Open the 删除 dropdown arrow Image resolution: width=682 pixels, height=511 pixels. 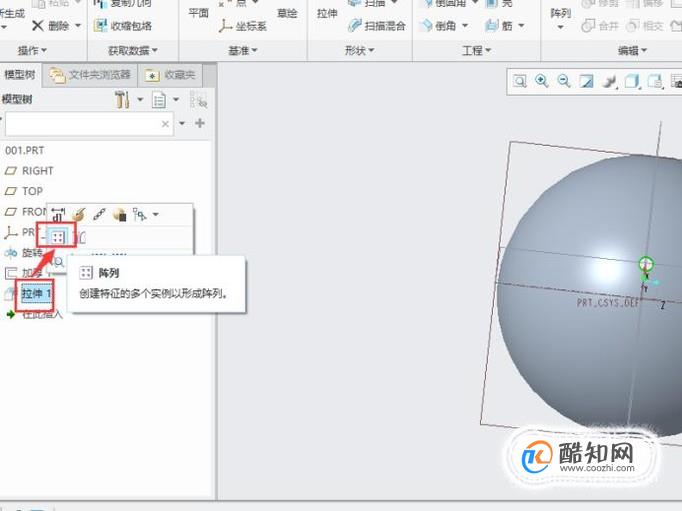pyautogui.click(x=78, y=26)
